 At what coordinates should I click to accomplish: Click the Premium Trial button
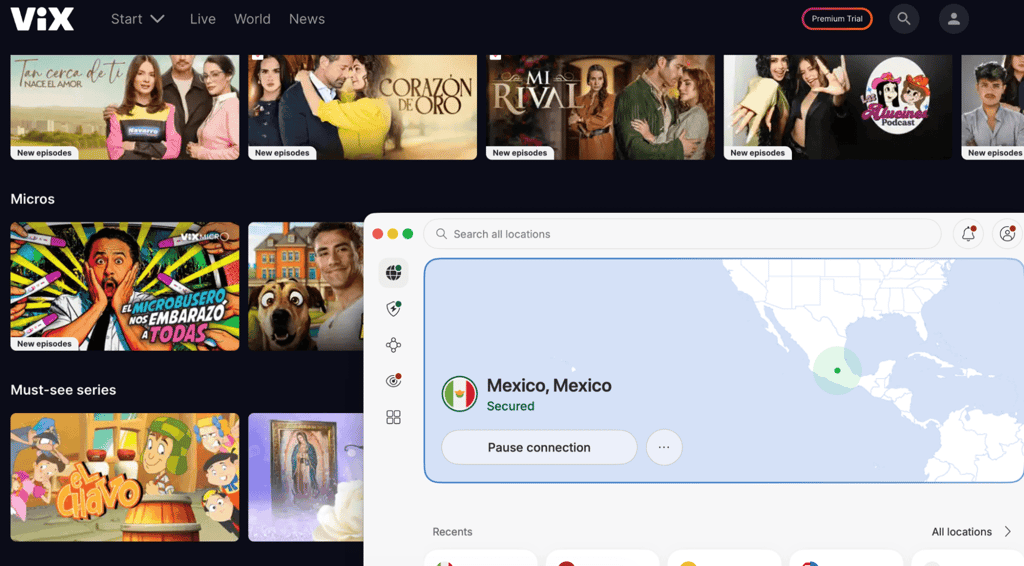(837, 19)
